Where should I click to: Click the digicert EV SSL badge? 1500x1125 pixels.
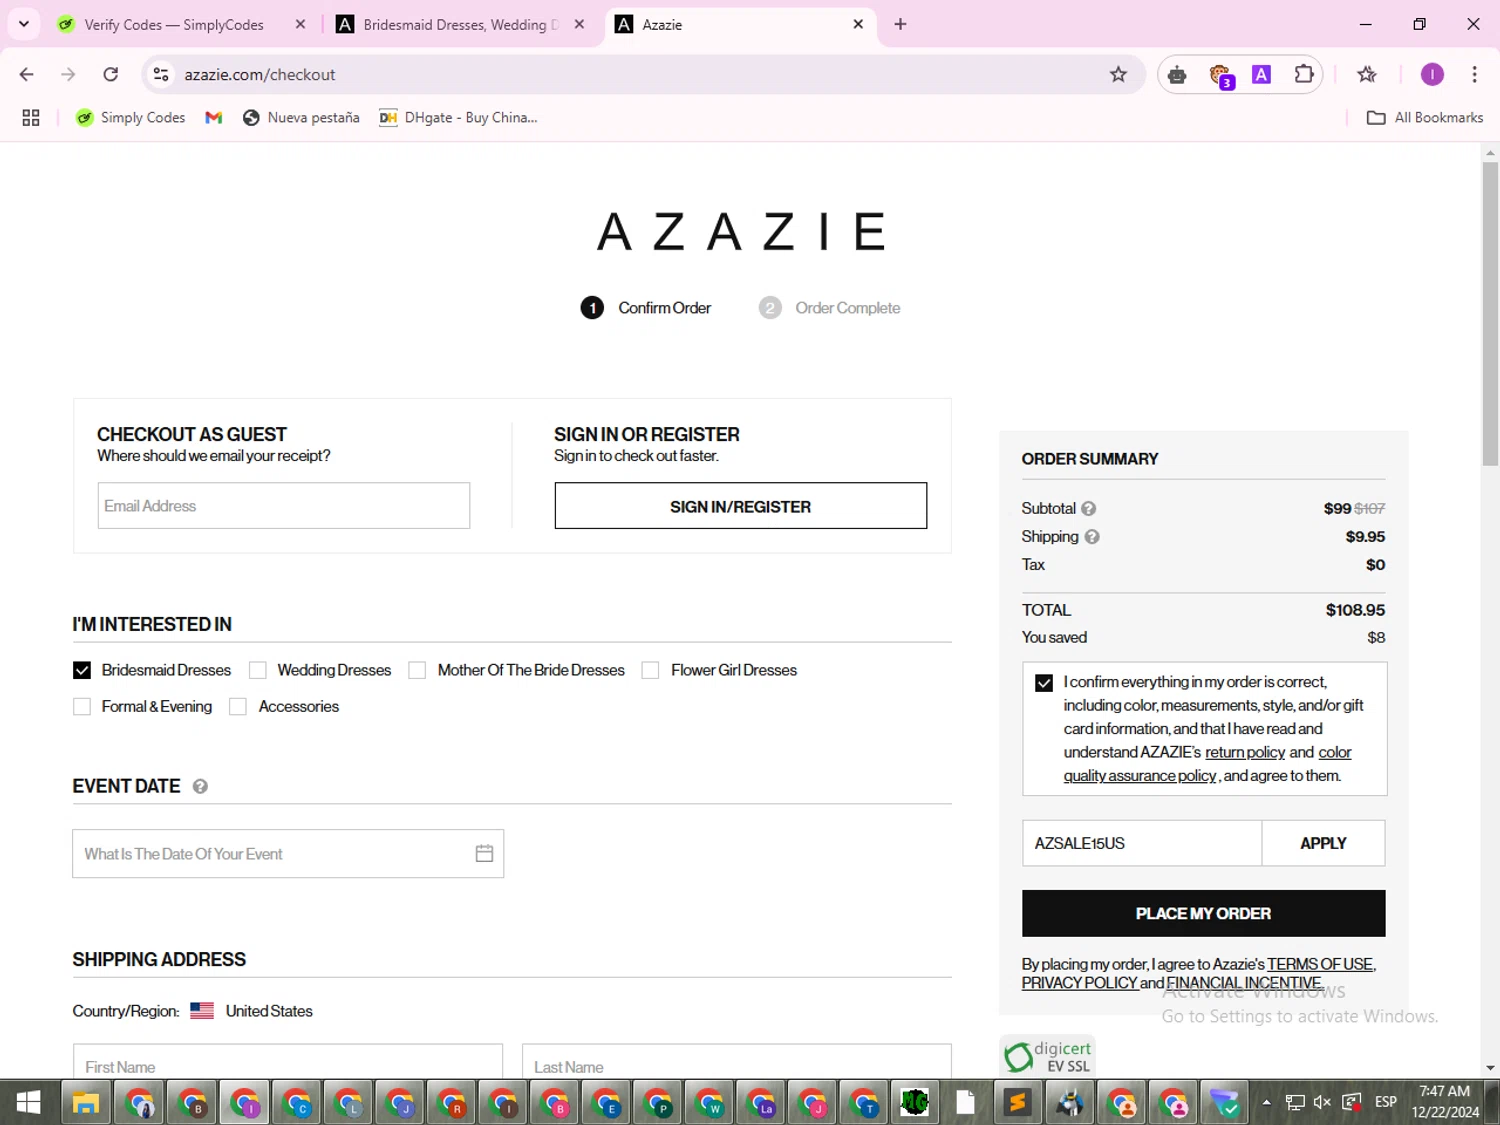1047,1057
